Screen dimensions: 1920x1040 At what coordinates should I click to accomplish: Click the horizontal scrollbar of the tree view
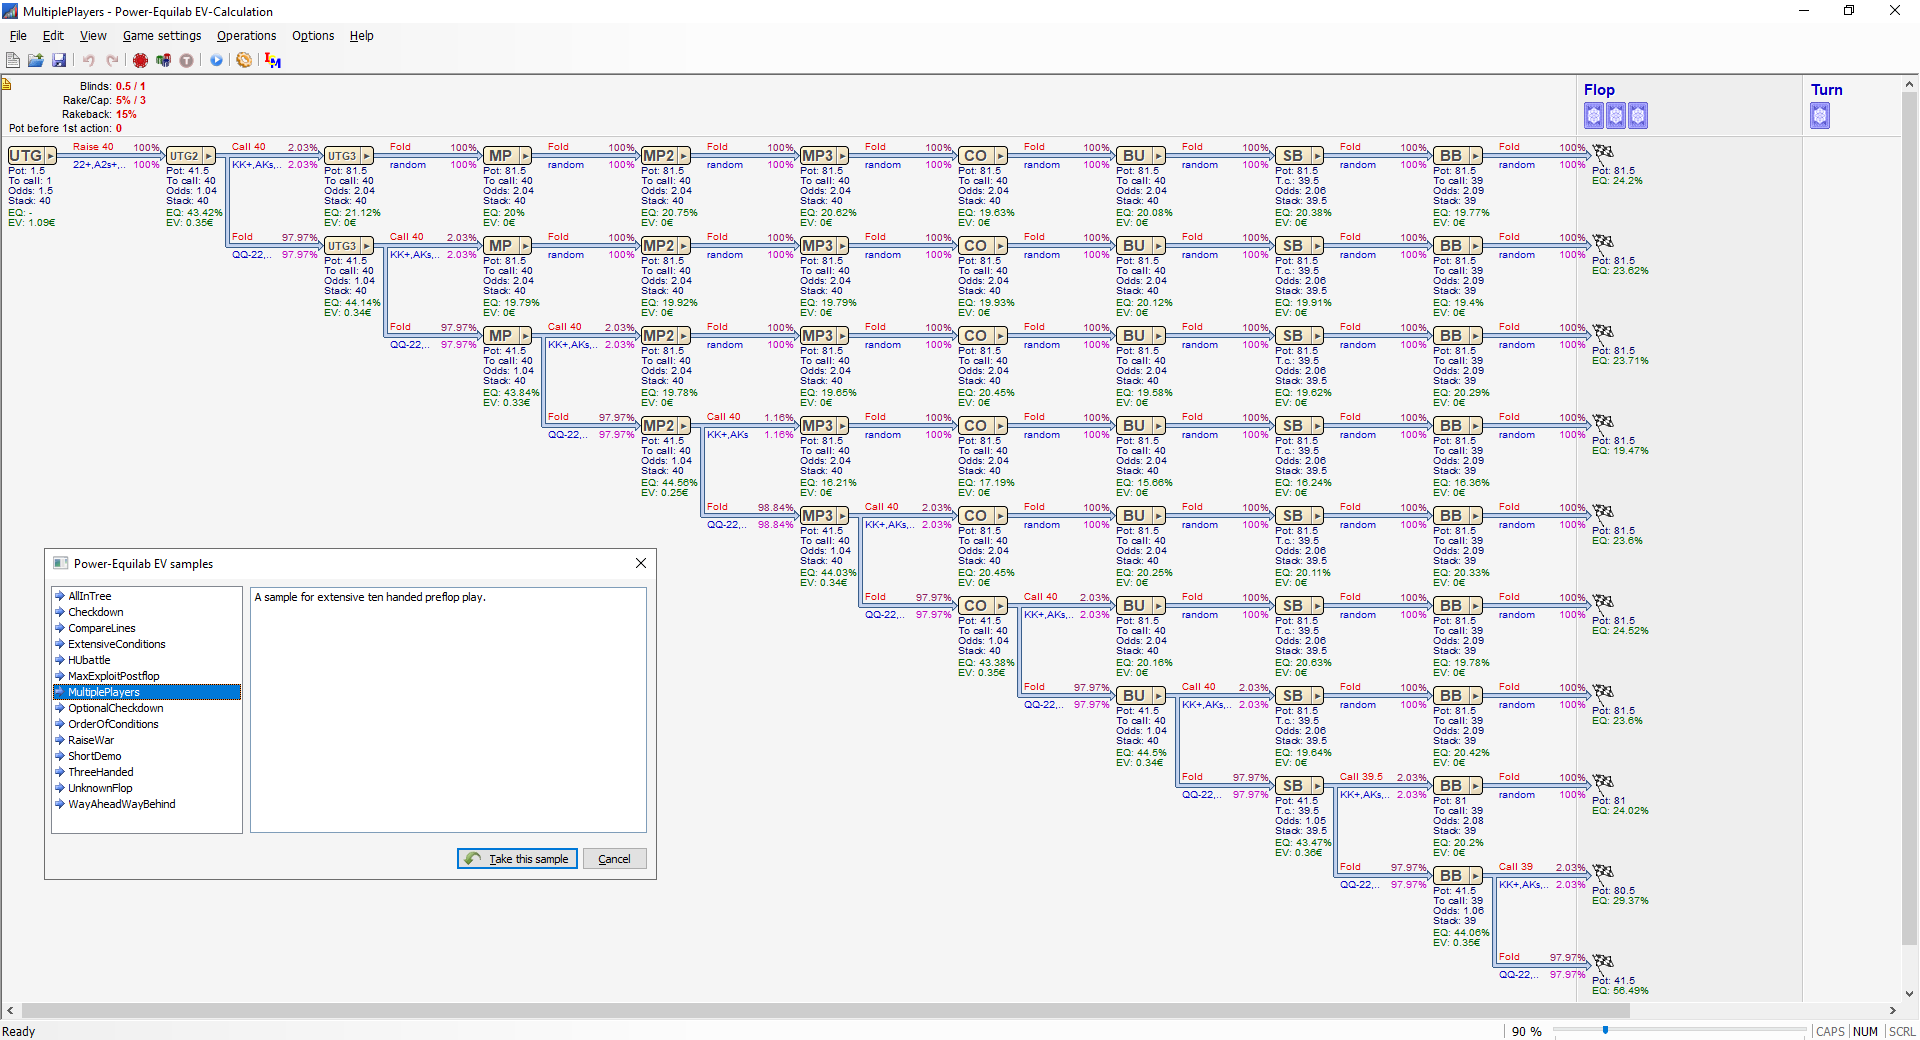[825, 1011]
